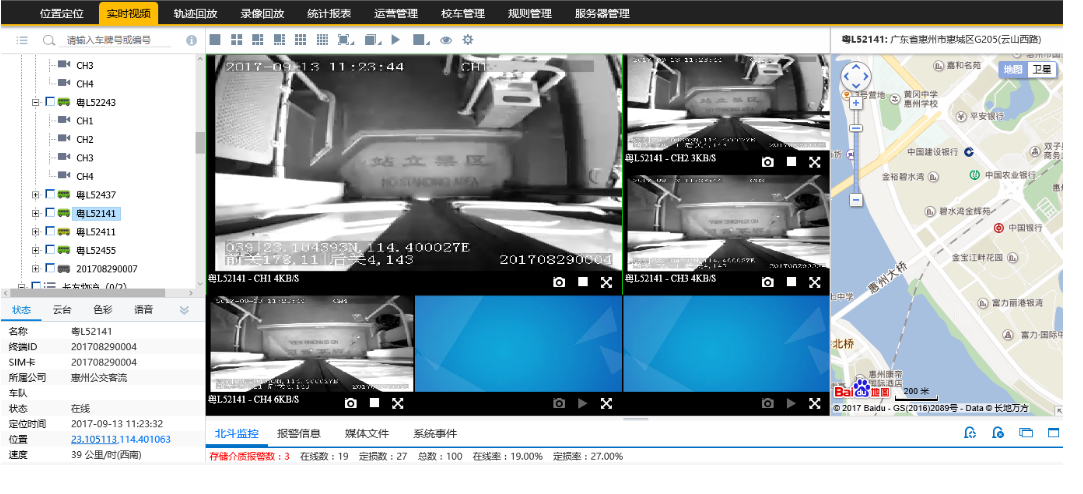Click the settings gear in video toolbar
This screenshot has height=494, width=1083.
[x=467, y=40]
